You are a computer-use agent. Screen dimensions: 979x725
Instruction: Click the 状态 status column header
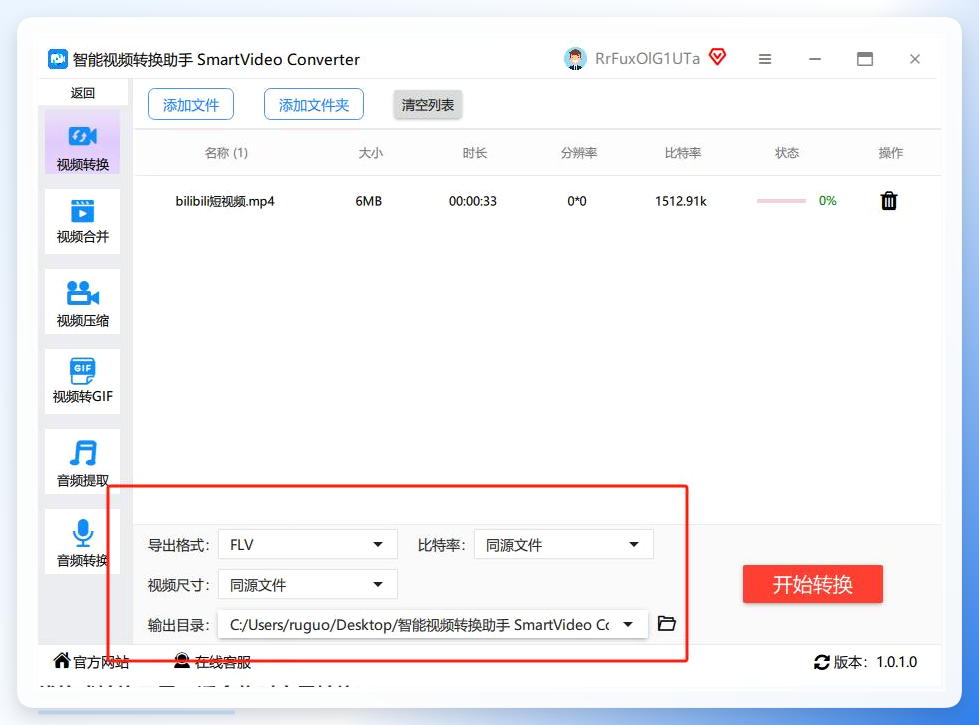coord(787,153)
